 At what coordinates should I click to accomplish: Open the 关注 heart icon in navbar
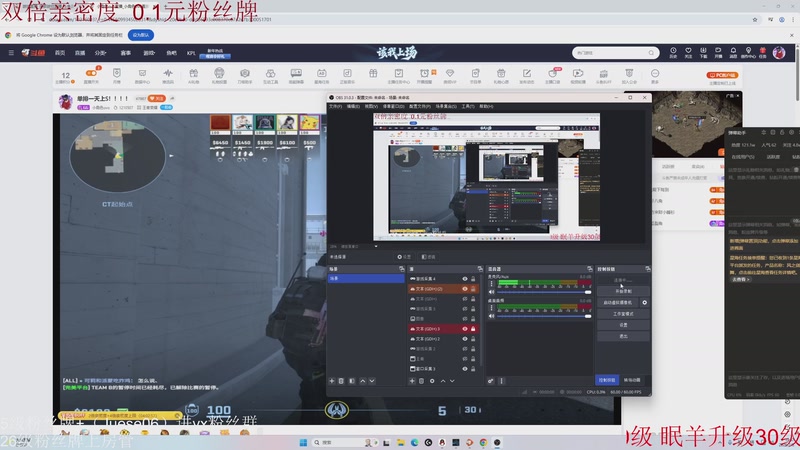click(688, 53)
